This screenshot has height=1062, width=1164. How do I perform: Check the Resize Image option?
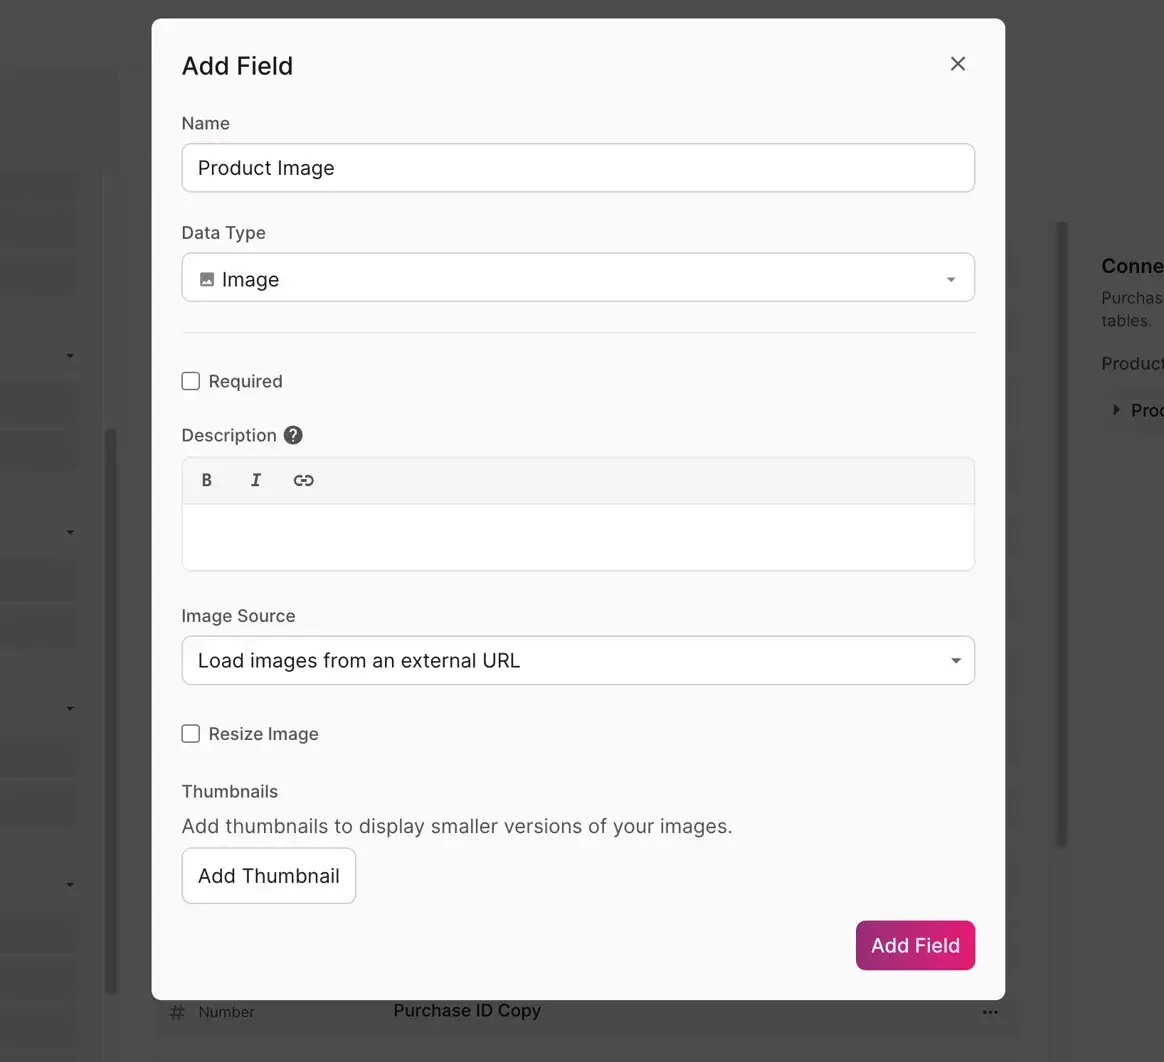[x=190, y=733]
